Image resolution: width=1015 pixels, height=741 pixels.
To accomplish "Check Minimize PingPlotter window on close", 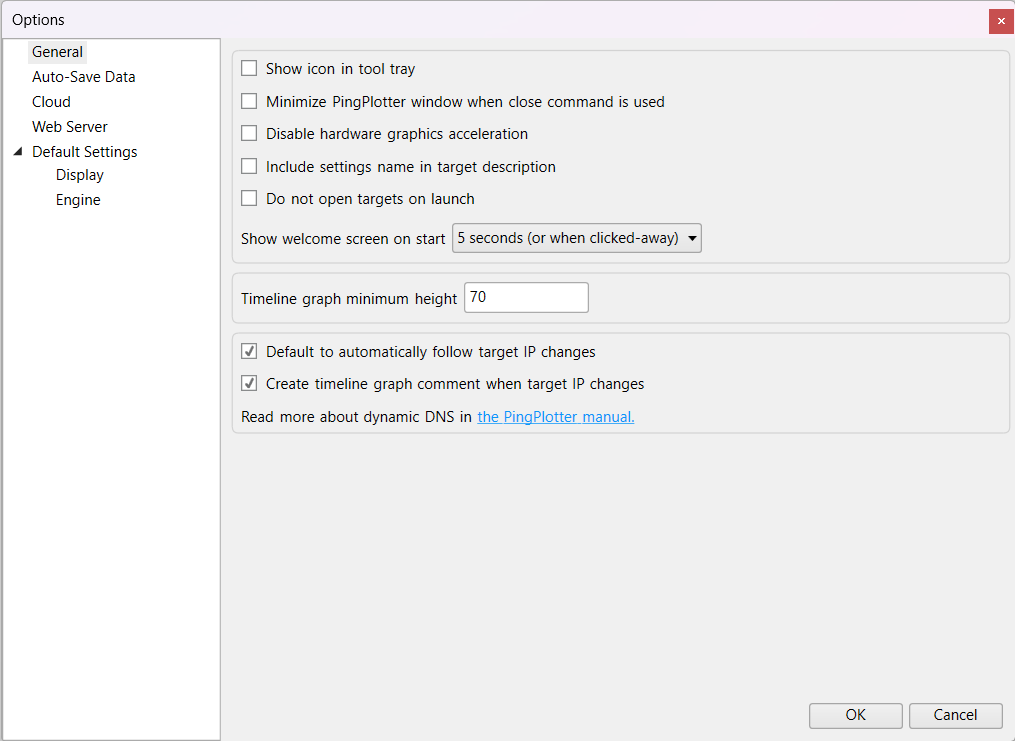I will pos(250,102).
